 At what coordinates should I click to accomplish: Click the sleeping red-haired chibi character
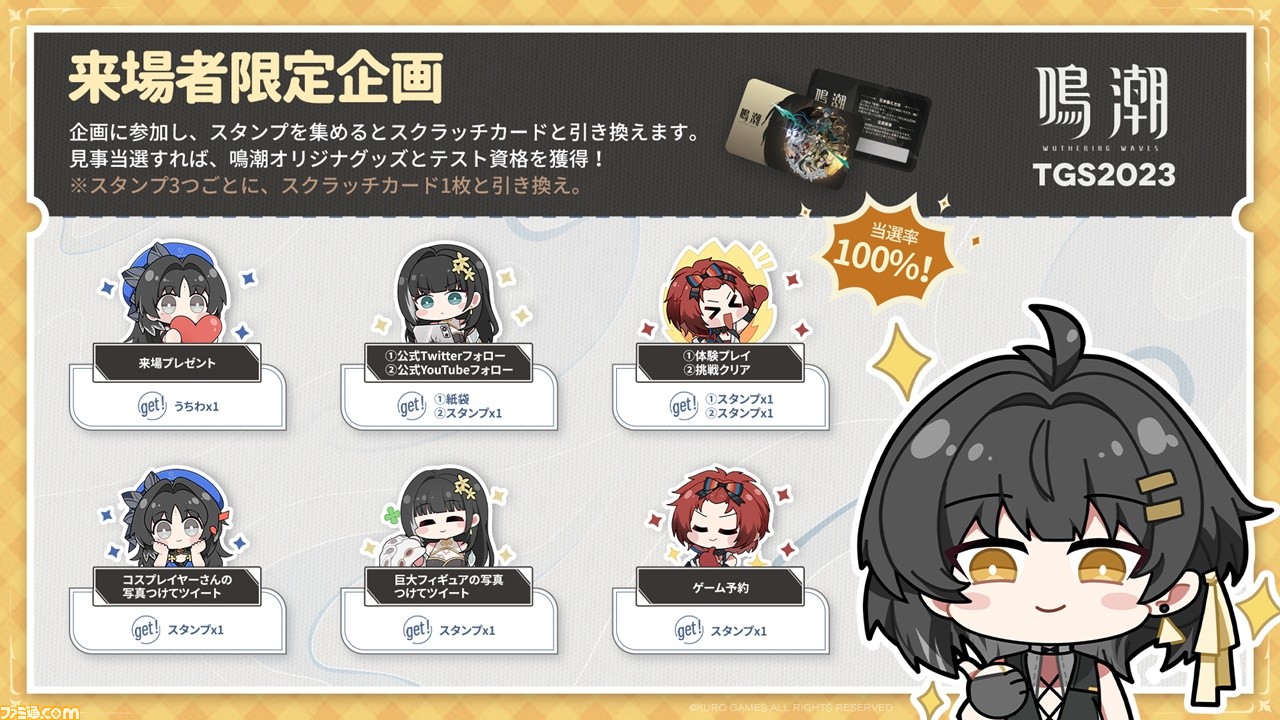(717, 517)
